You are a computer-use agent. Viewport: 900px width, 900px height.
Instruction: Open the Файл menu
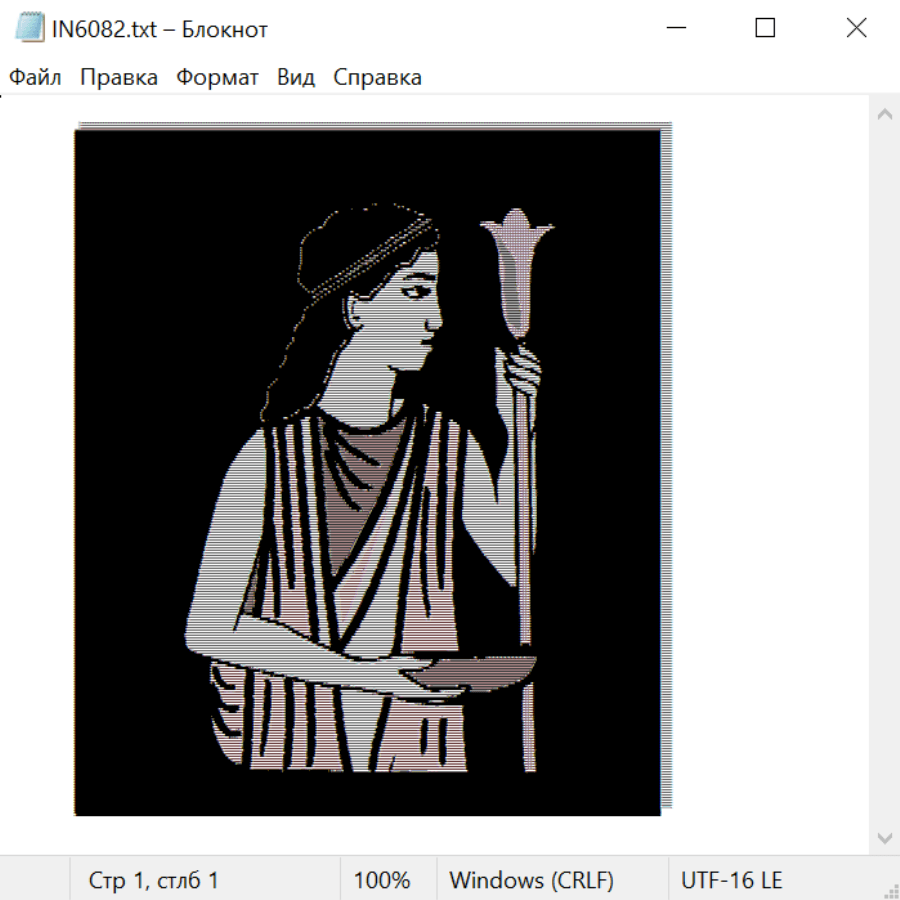click(x=35, y=78)
